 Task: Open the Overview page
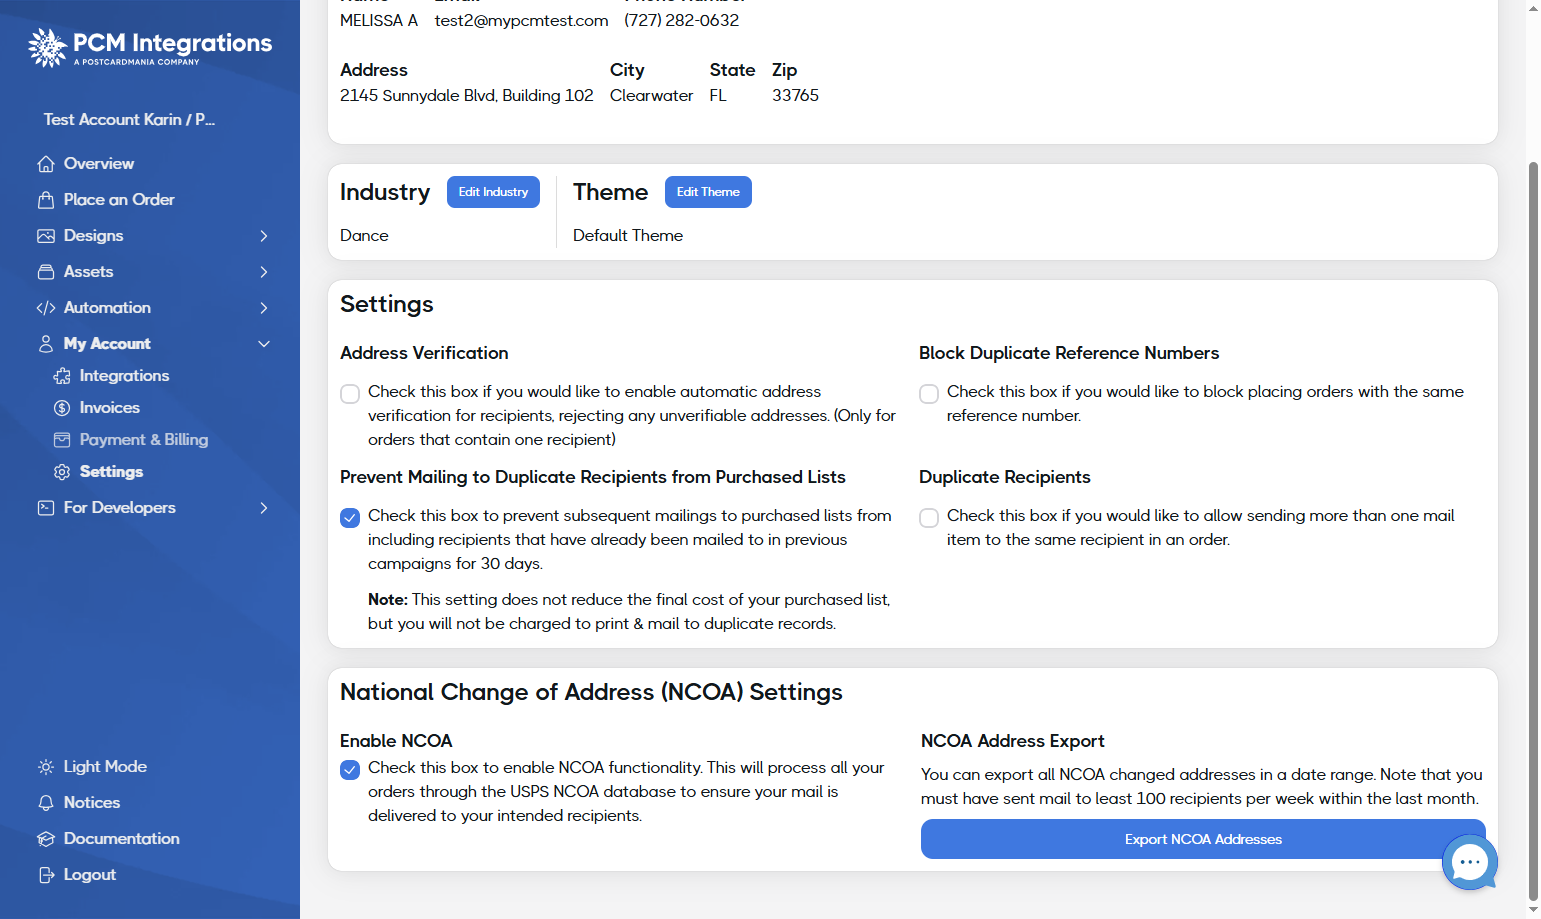[x=99, y=164]
